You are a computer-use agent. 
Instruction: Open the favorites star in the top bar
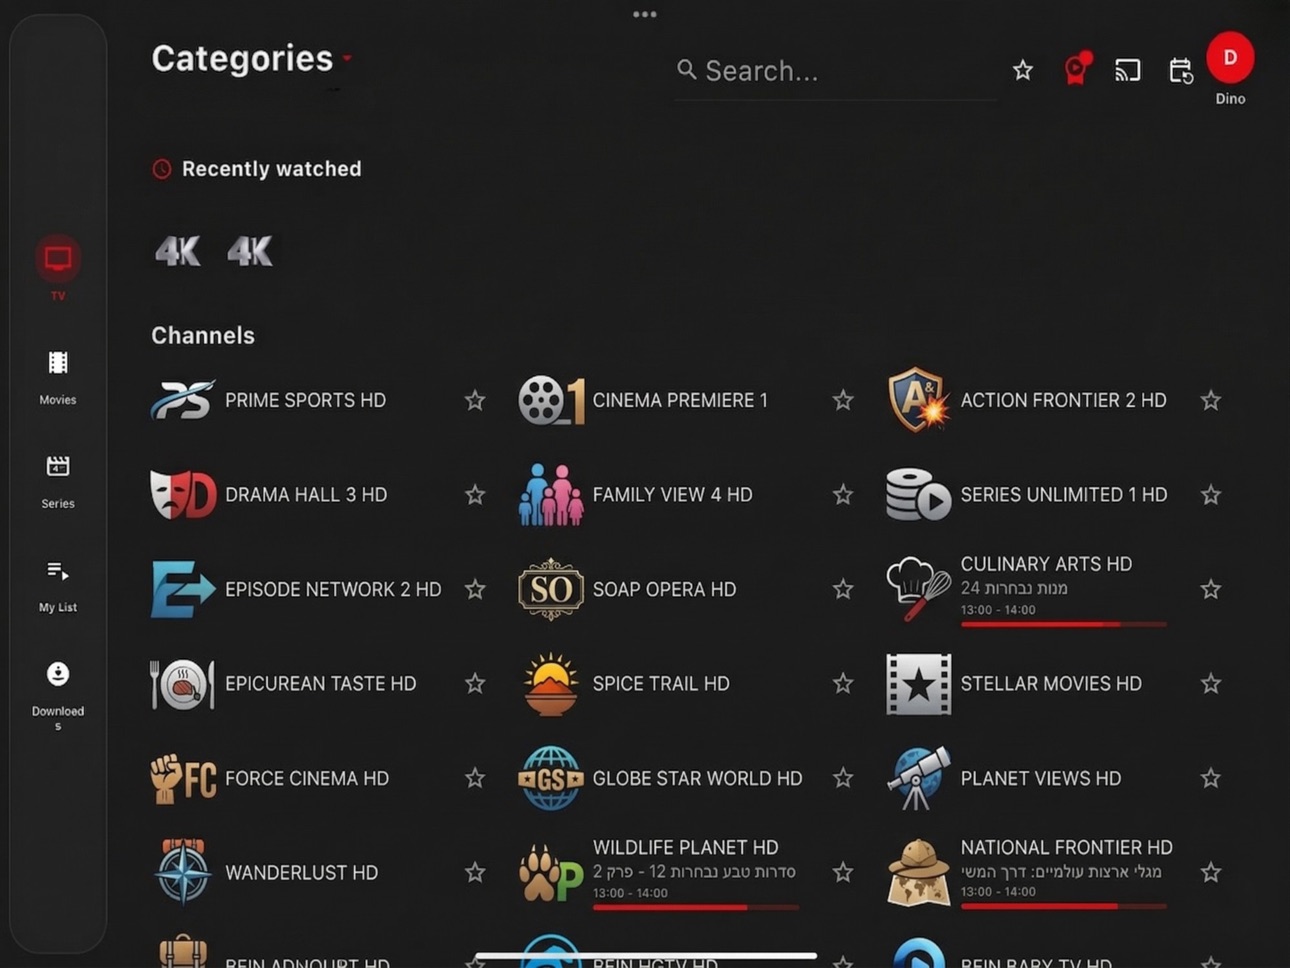(1022, 70)
